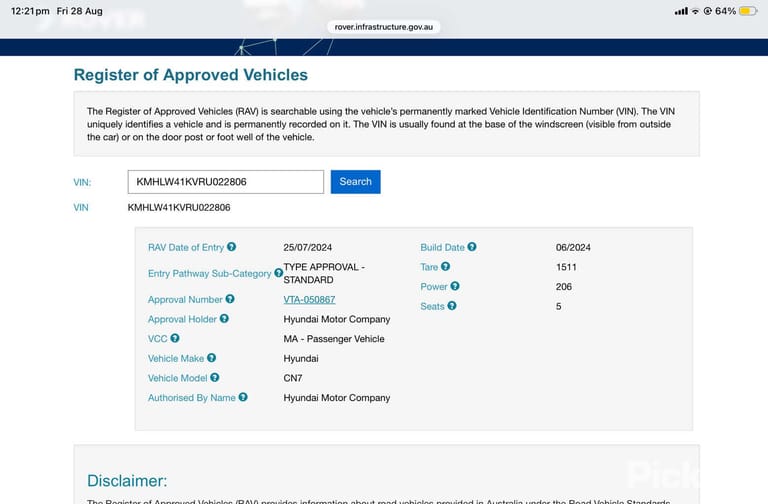Tap the 64% battery percentage text

pyautogui.click(x=725, y=11)
